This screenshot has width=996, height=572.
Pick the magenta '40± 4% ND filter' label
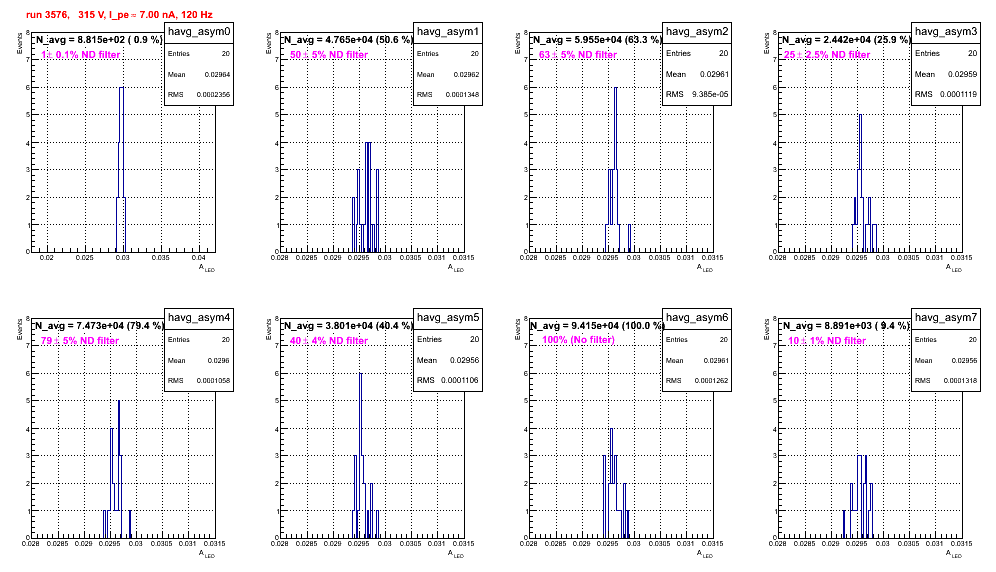(x=329, y=341)
